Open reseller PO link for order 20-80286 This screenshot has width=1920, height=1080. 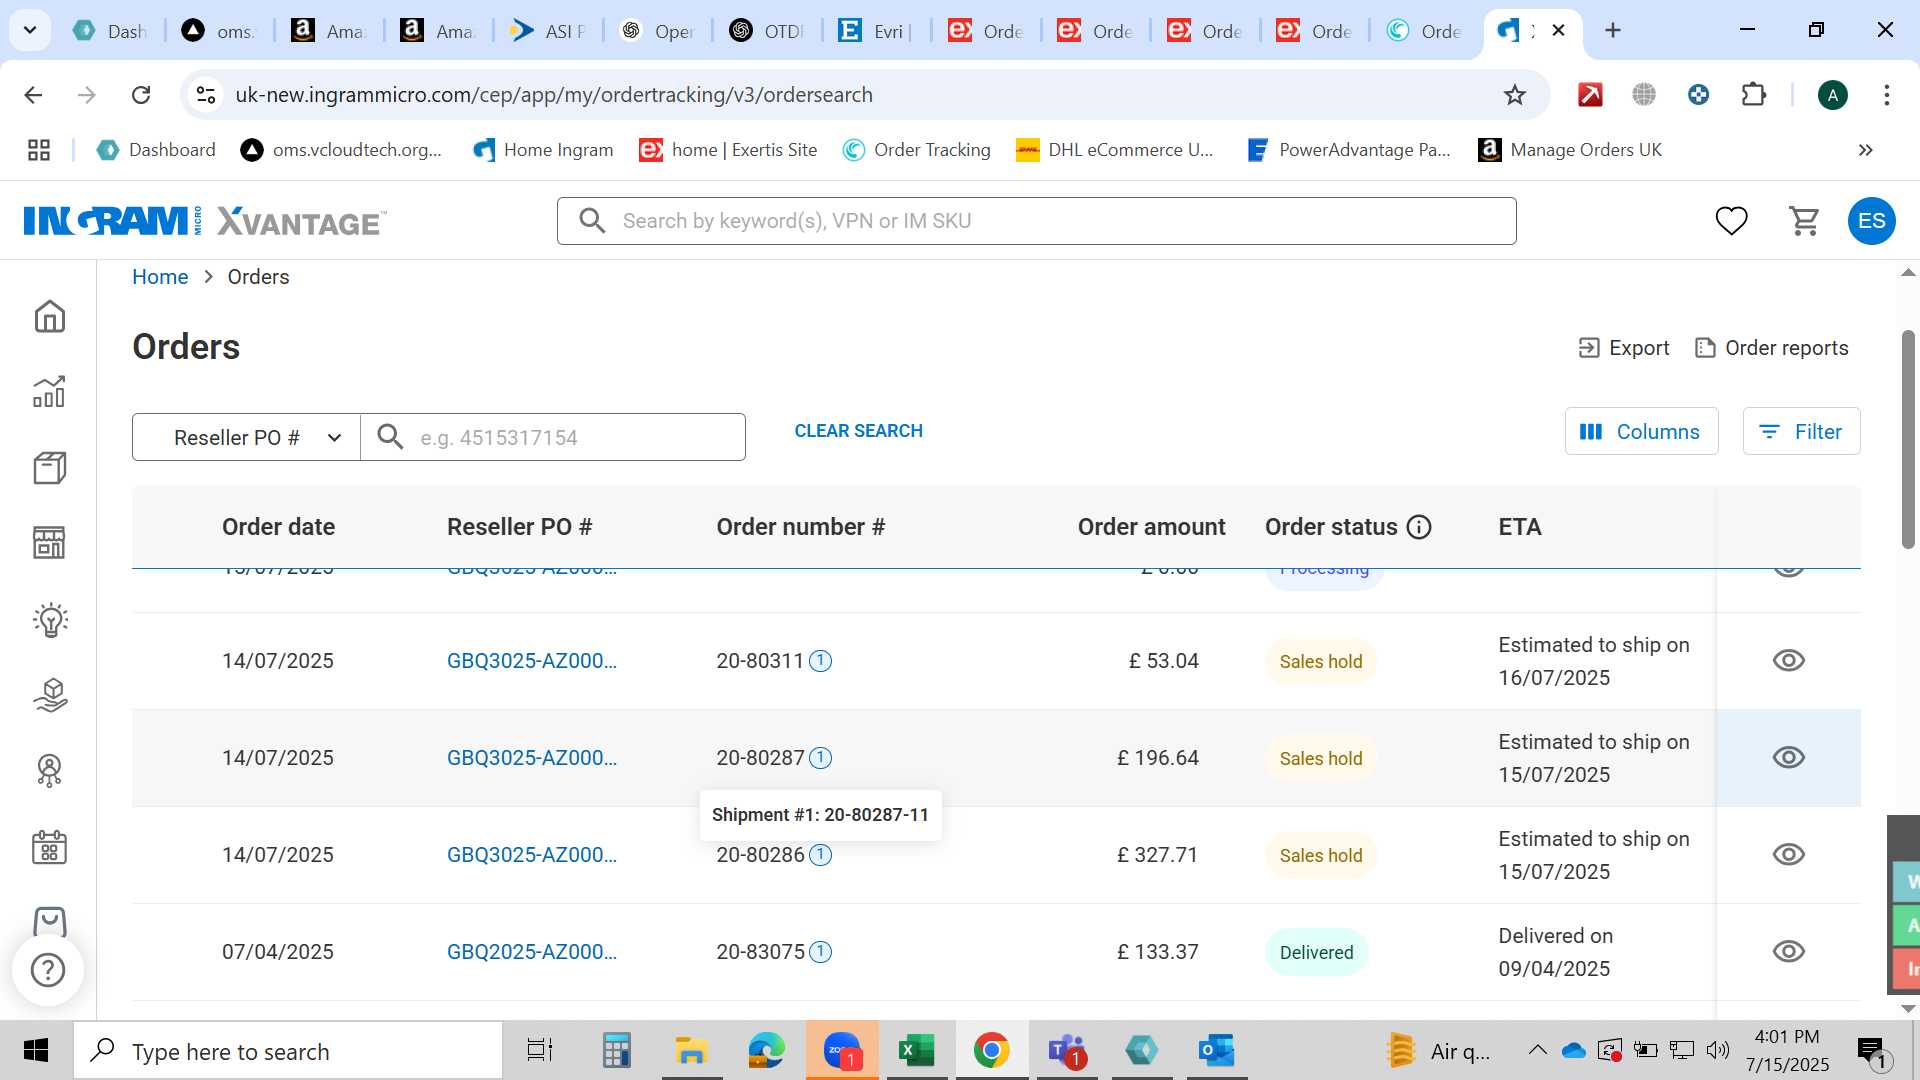tap(532, 855)
